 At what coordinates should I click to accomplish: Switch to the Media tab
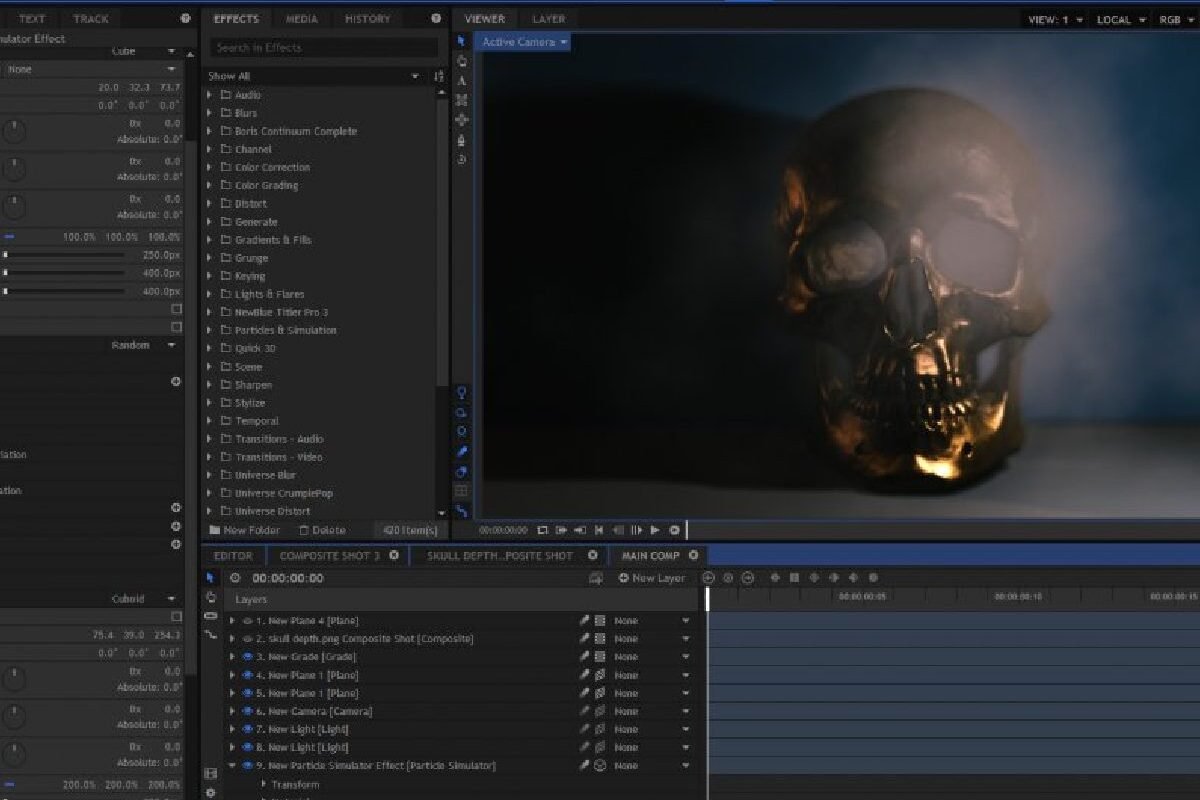tap(301, 19)
